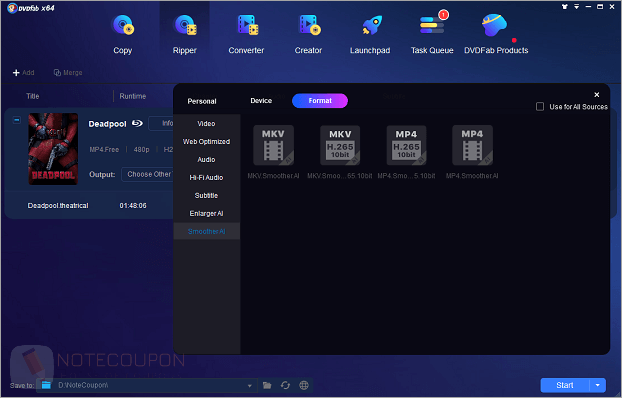This screenshot has width=622, height=398.
Task: Click the Merge button
Action: coord(68,73)
